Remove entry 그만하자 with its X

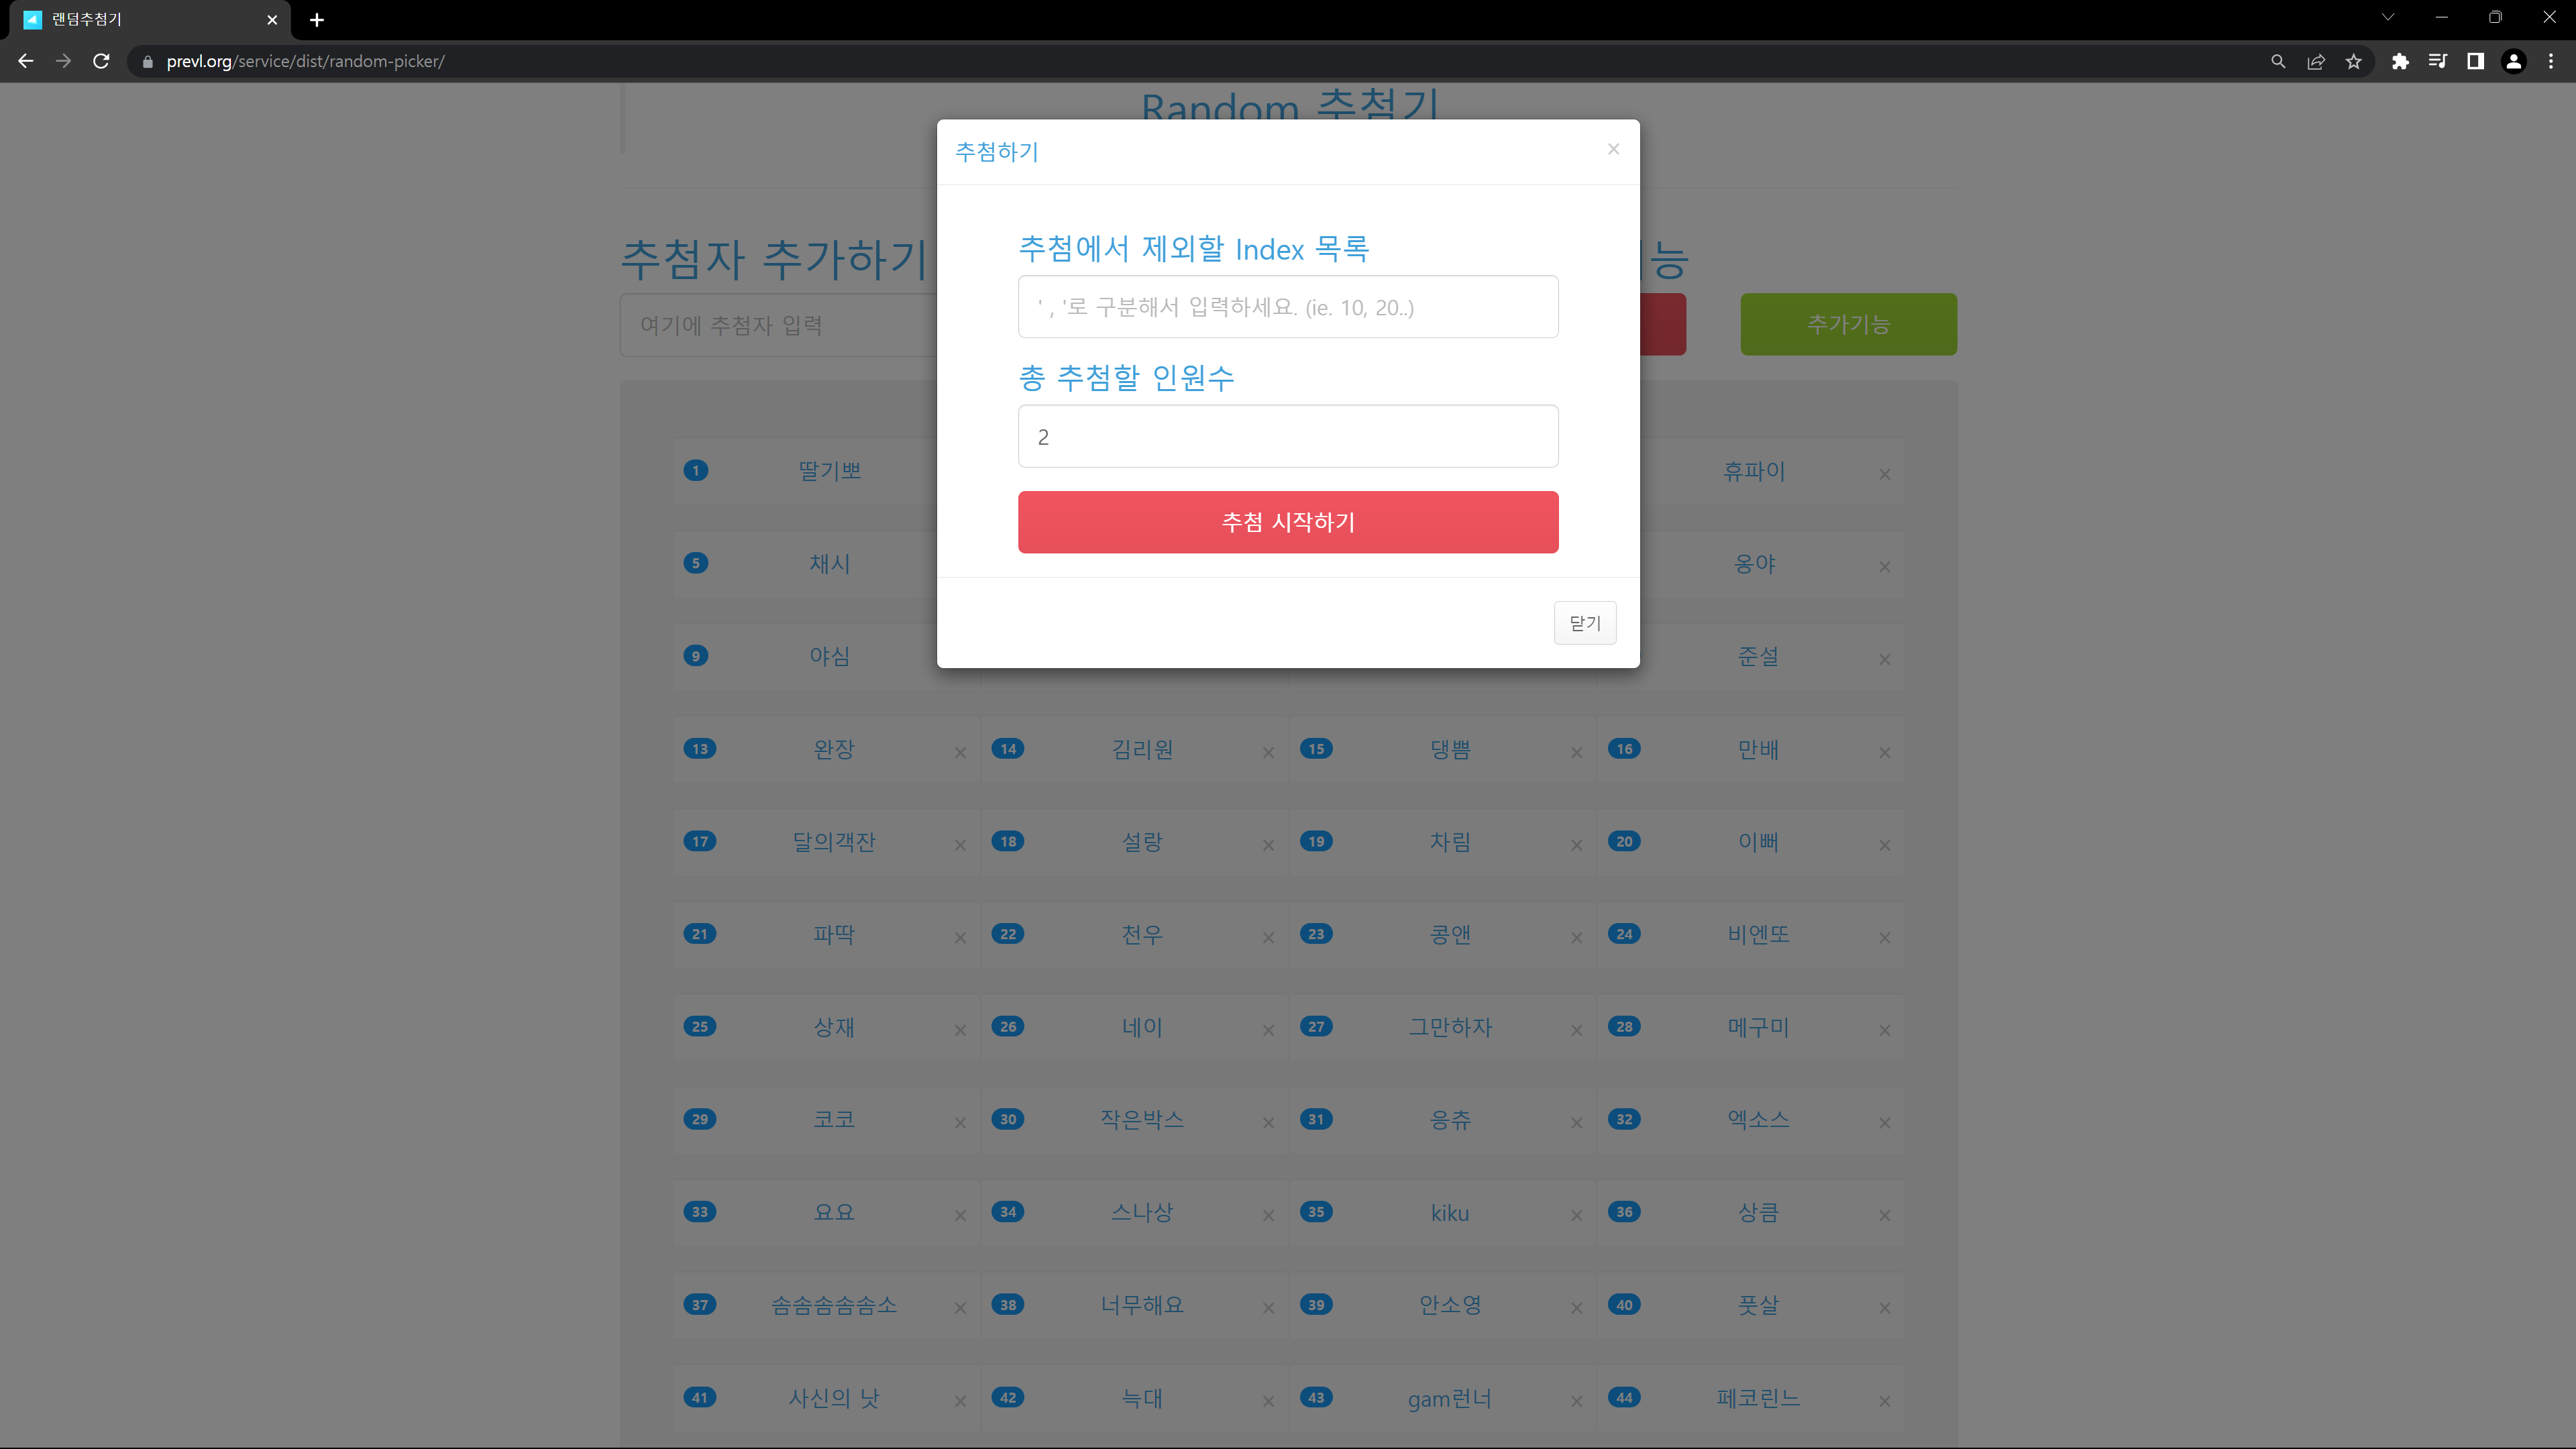click(1576, 1030)
